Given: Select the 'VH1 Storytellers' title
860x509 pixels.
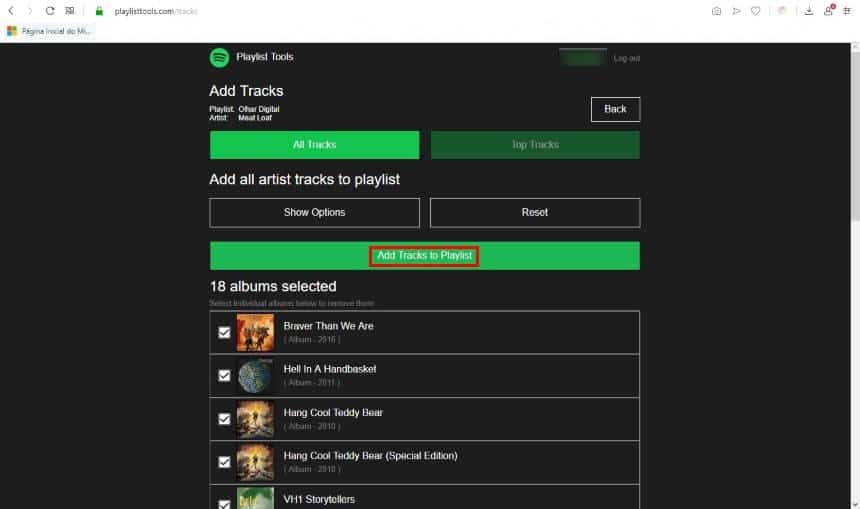Looking at the screenshot, I should pos(319,499).
